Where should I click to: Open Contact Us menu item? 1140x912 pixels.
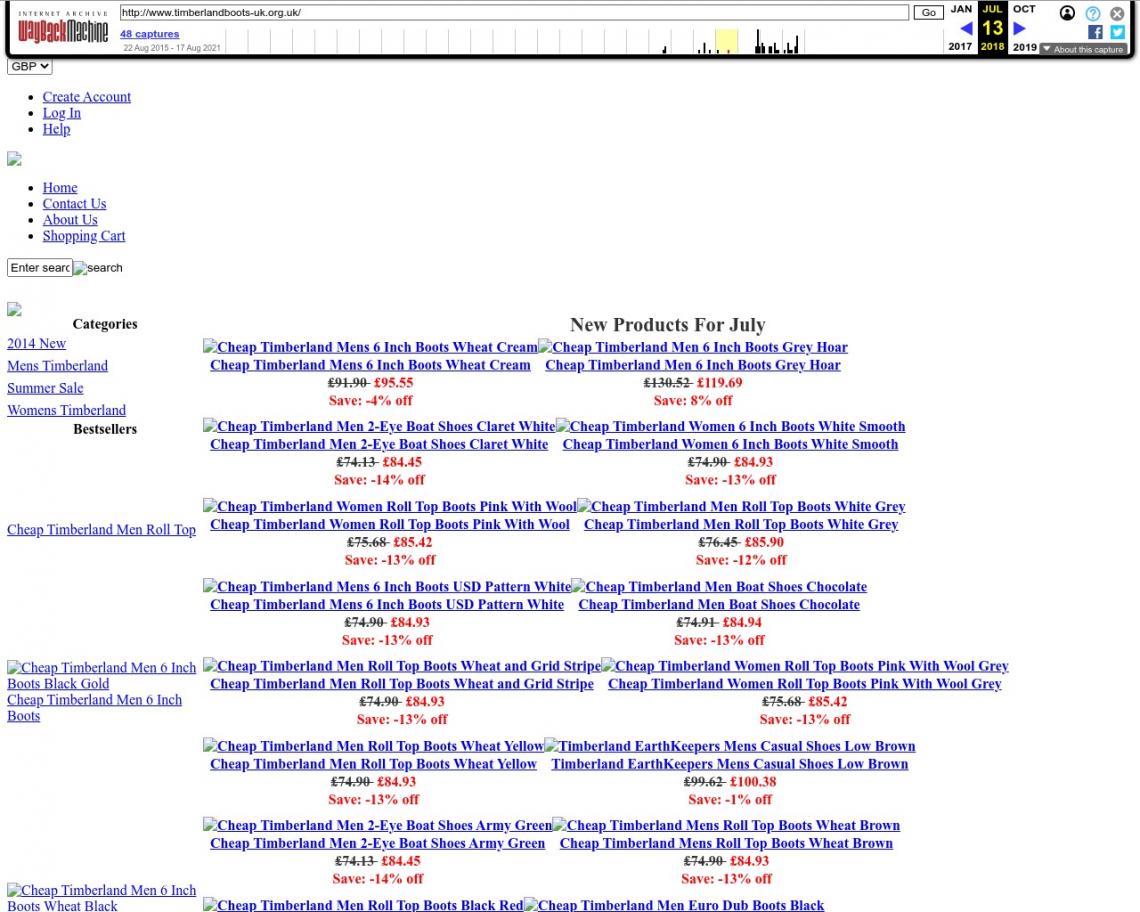pyautogui.click(x=74, y=204)
